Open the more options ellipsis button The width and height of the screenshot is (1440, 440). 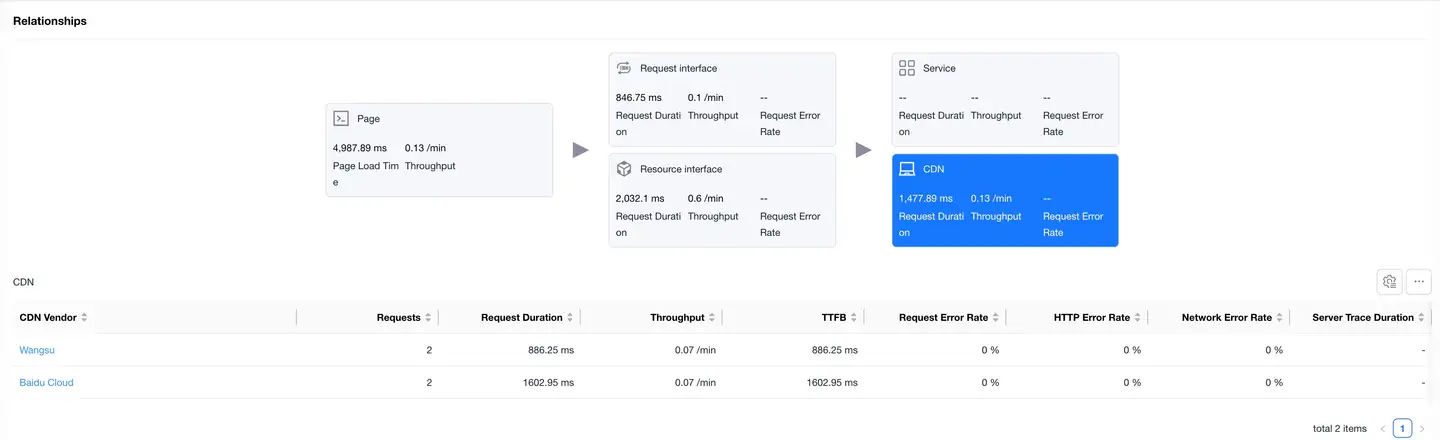[1418, 282]
